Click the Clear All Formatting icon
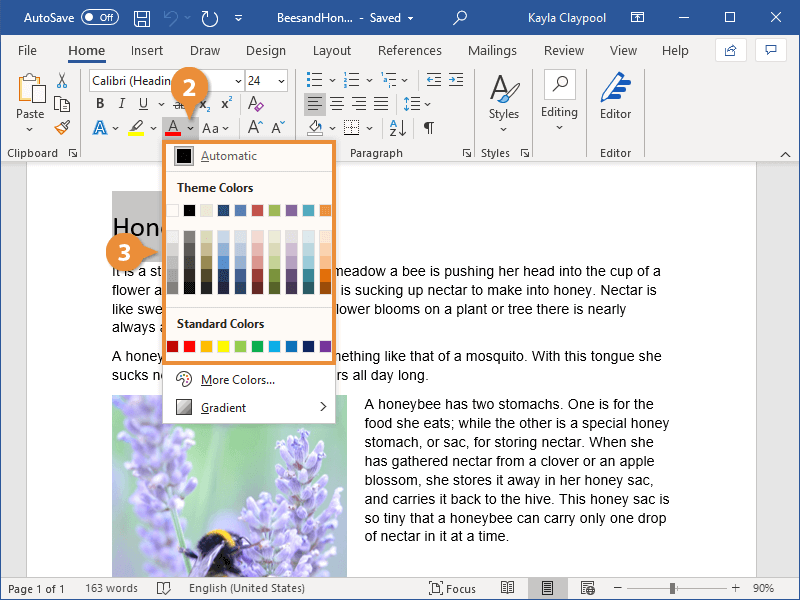The image size is (800, 600). 255,104
